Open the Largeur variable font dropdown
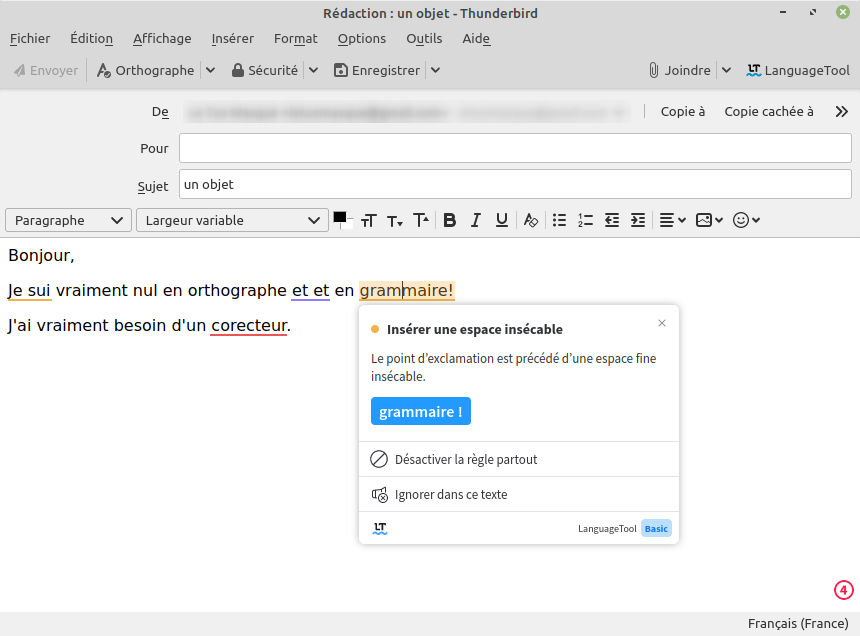Viewport: 860px width, 636px height. pos(233,220)
